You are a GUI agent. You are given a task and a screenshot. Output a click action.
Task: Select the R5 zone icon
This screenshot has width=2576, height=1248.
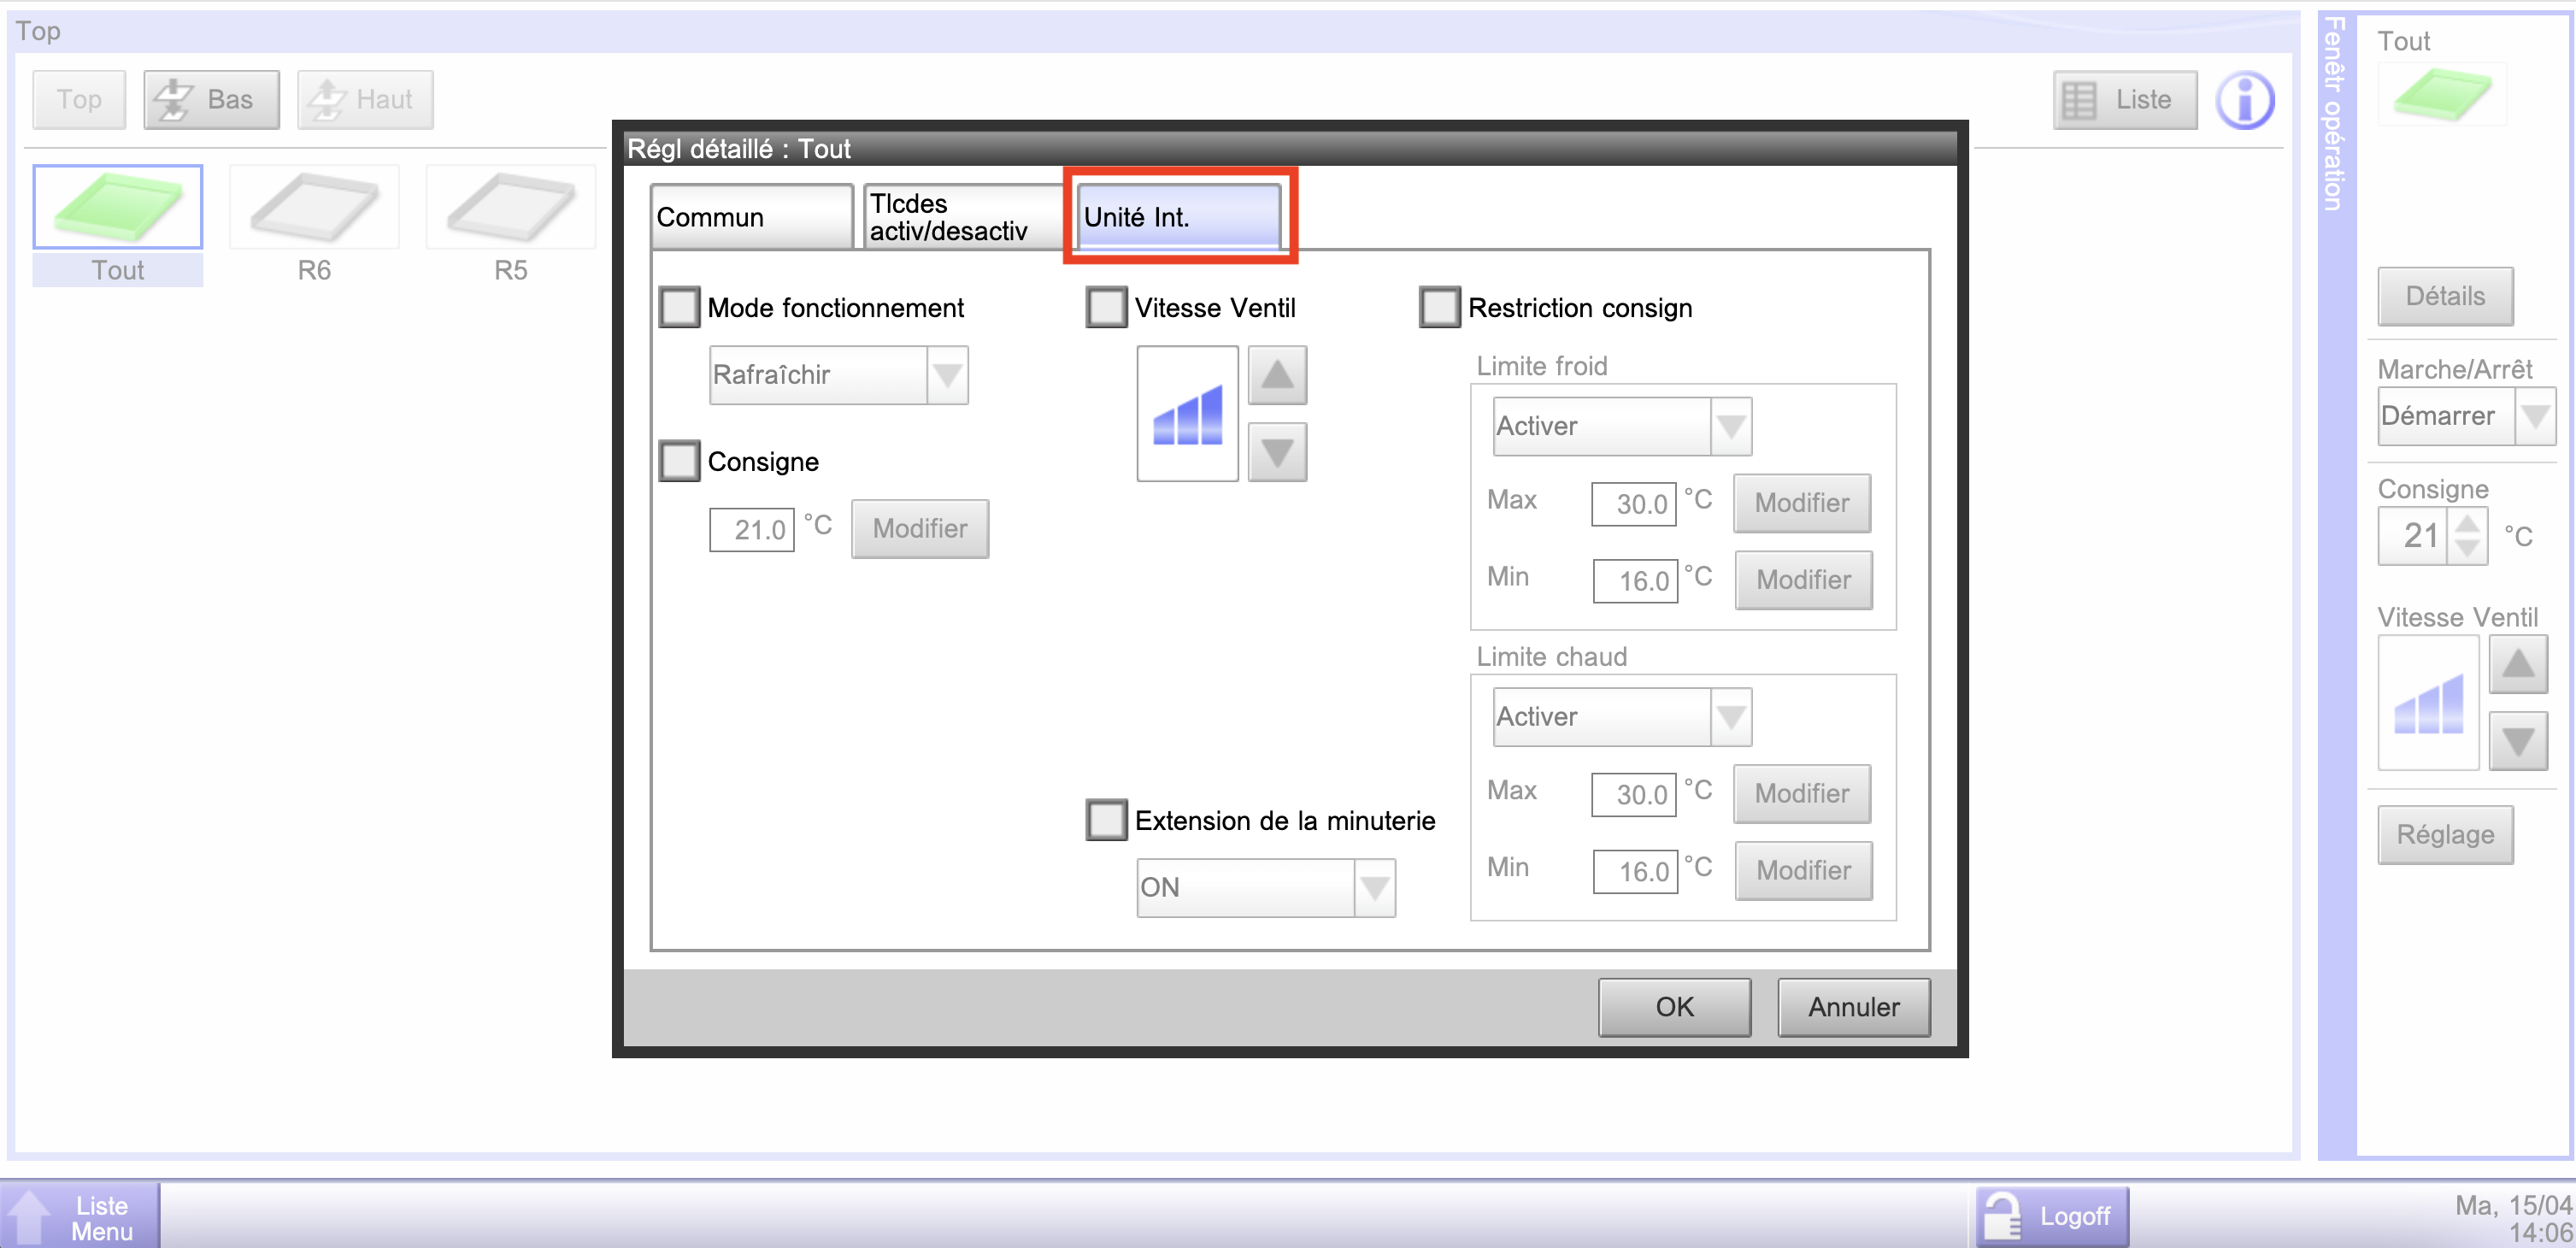pyautogui.click(x=510, y=208)
